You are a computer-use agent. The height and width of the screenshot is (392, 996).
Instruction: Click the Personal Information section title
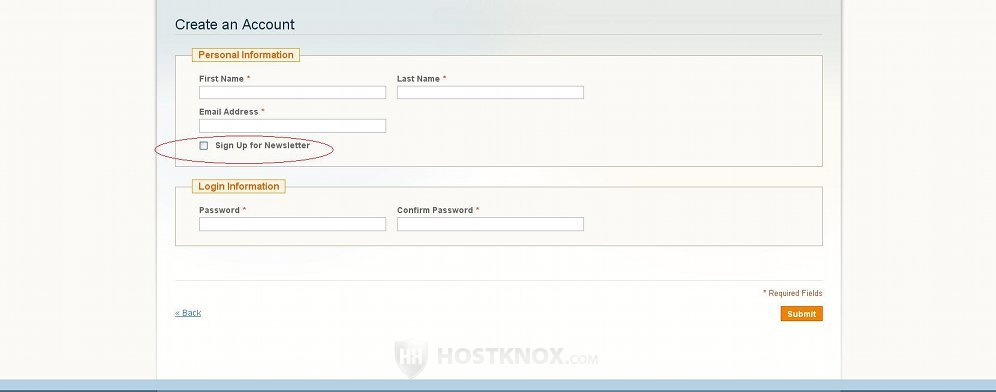(x=246, y=55)
